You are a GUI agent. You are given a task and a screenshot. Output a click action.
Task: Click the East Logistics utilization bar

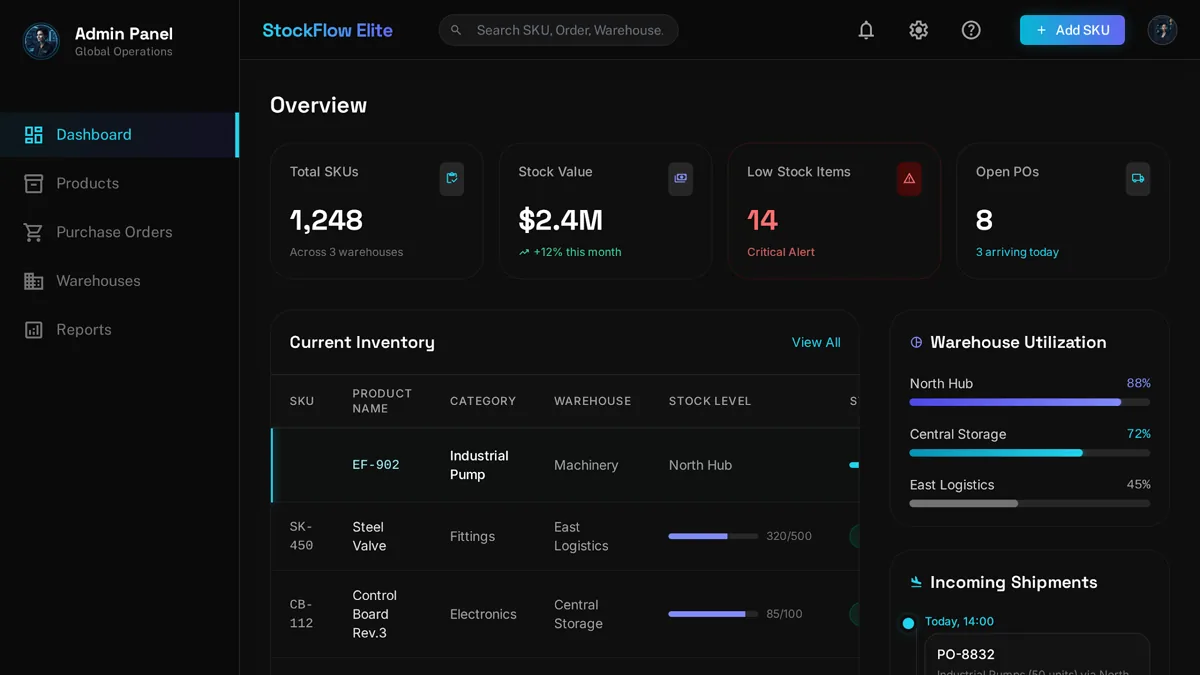click(x=1030, y=503)
